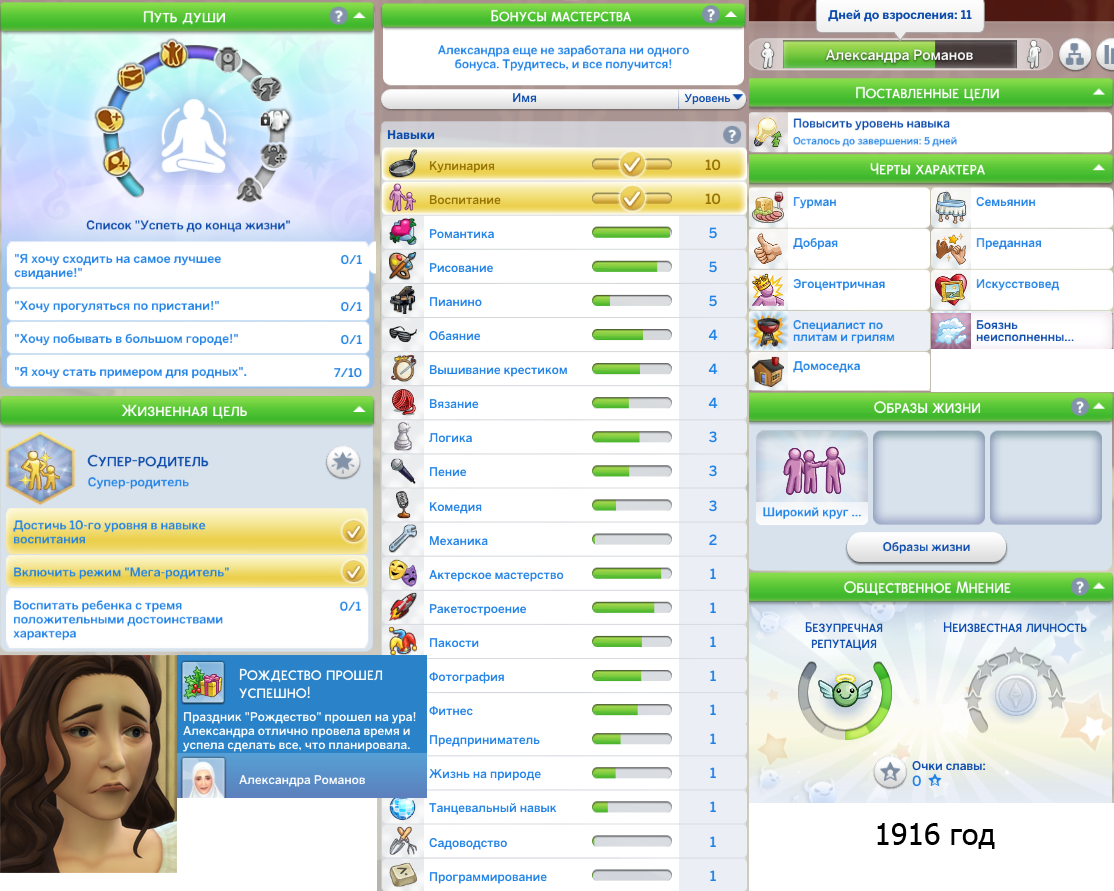This screenshot has height=891, width=1114.
Task: Sort skills by the Имя column
Action: 525,98
